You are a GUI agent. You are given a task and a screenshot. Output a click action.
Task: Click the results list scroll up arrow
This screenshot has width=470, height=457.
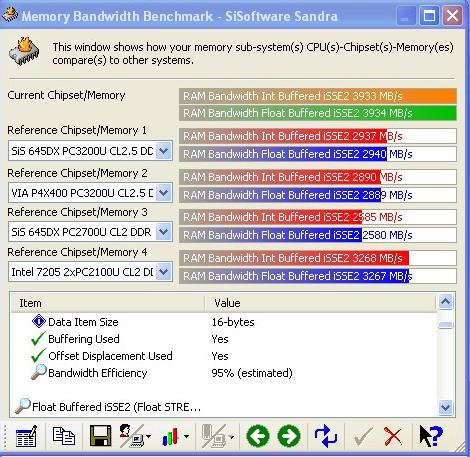click(x=446, y=302)
